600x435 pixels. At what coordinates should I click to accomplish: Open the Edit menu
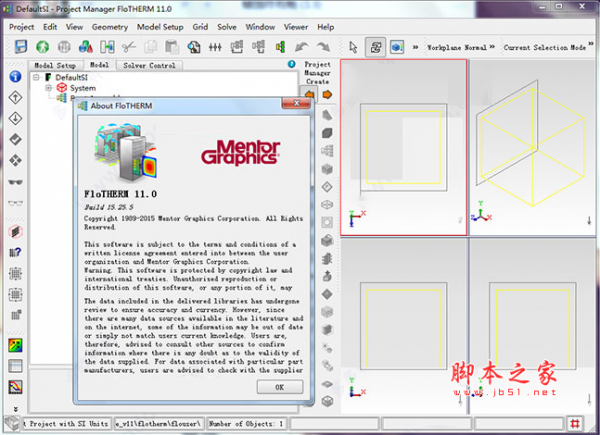click(50, 27)
